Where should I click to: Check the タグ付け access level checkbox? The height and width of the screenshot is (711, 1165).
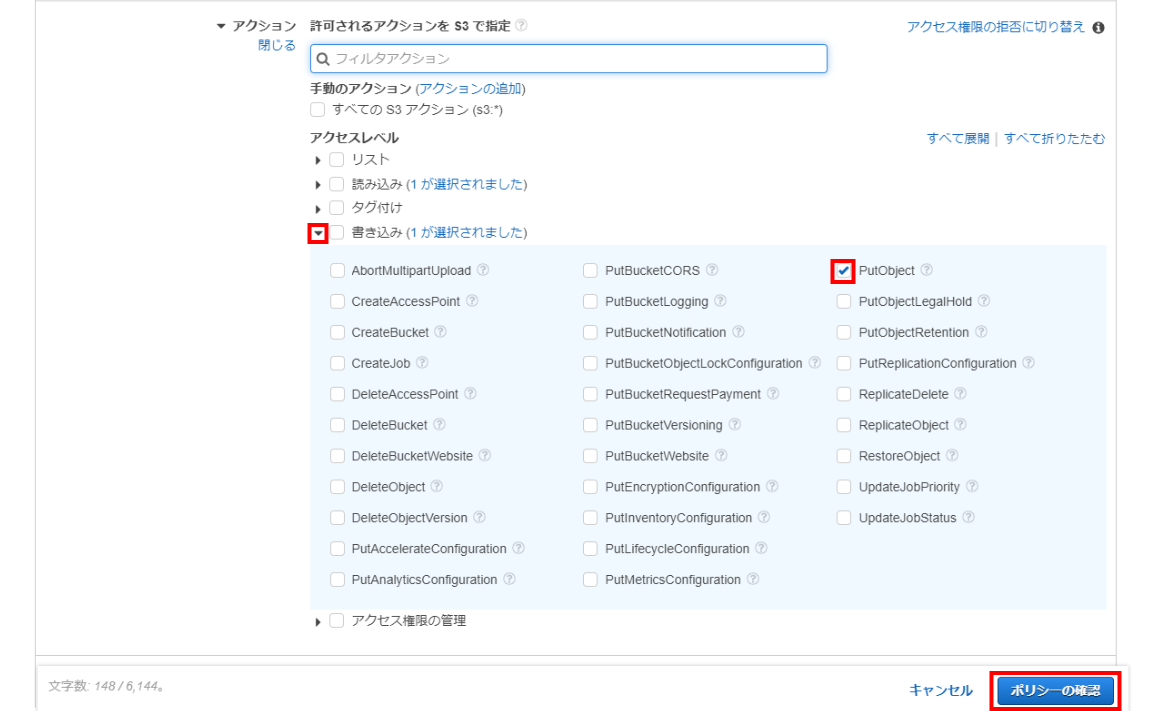(337, 207)
